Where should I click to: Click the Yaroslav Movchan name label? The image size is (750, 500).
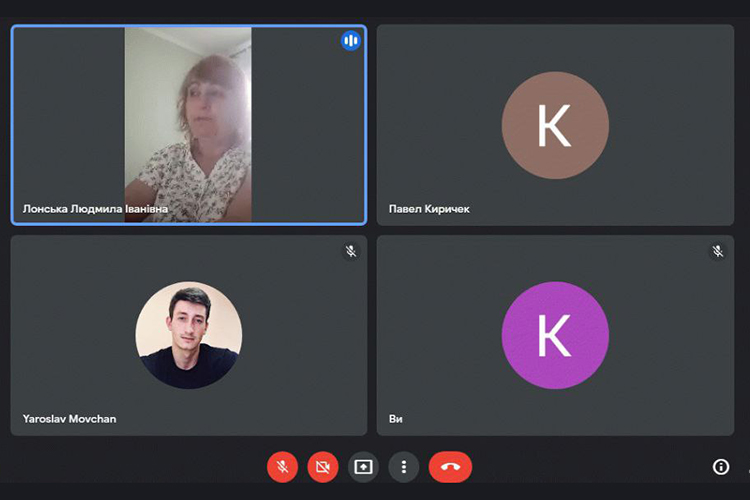click(69, 419)
